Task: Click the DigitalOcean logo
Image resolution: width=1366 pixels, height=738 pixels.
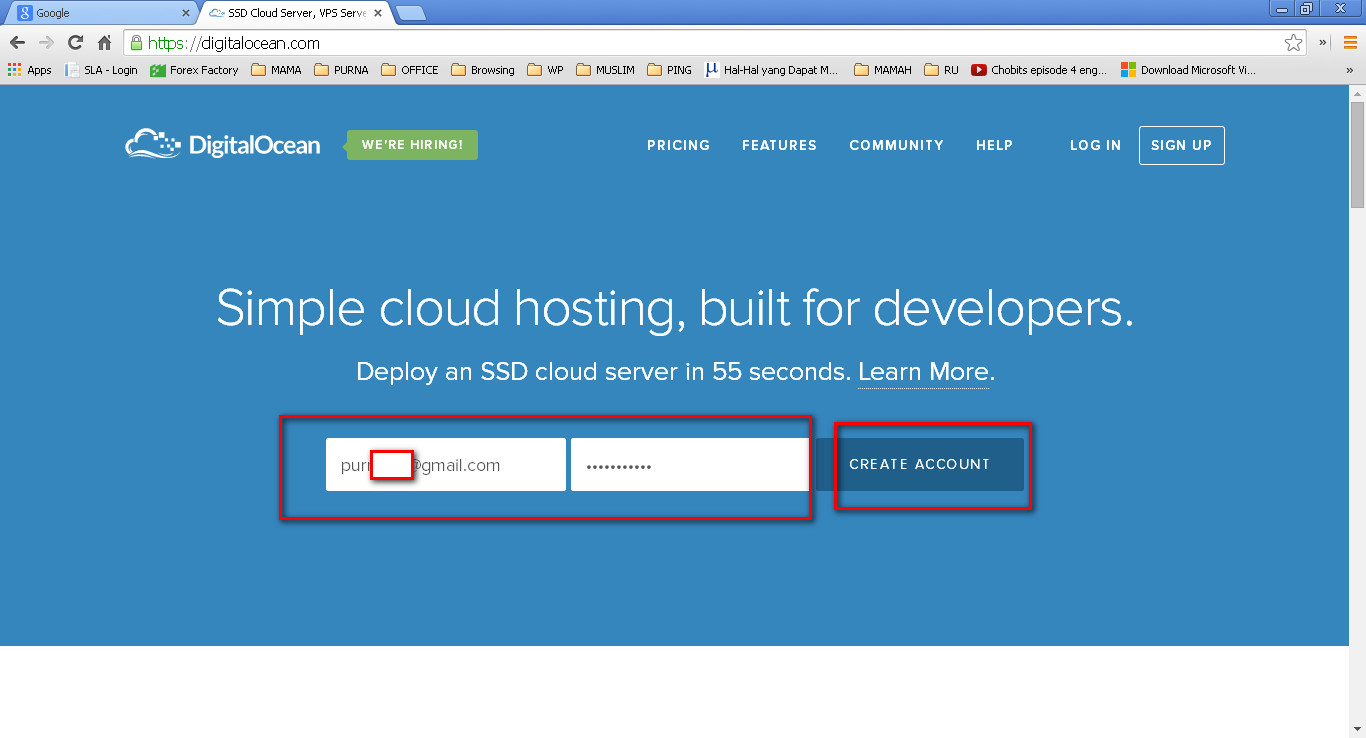Action: click(223, 145)
